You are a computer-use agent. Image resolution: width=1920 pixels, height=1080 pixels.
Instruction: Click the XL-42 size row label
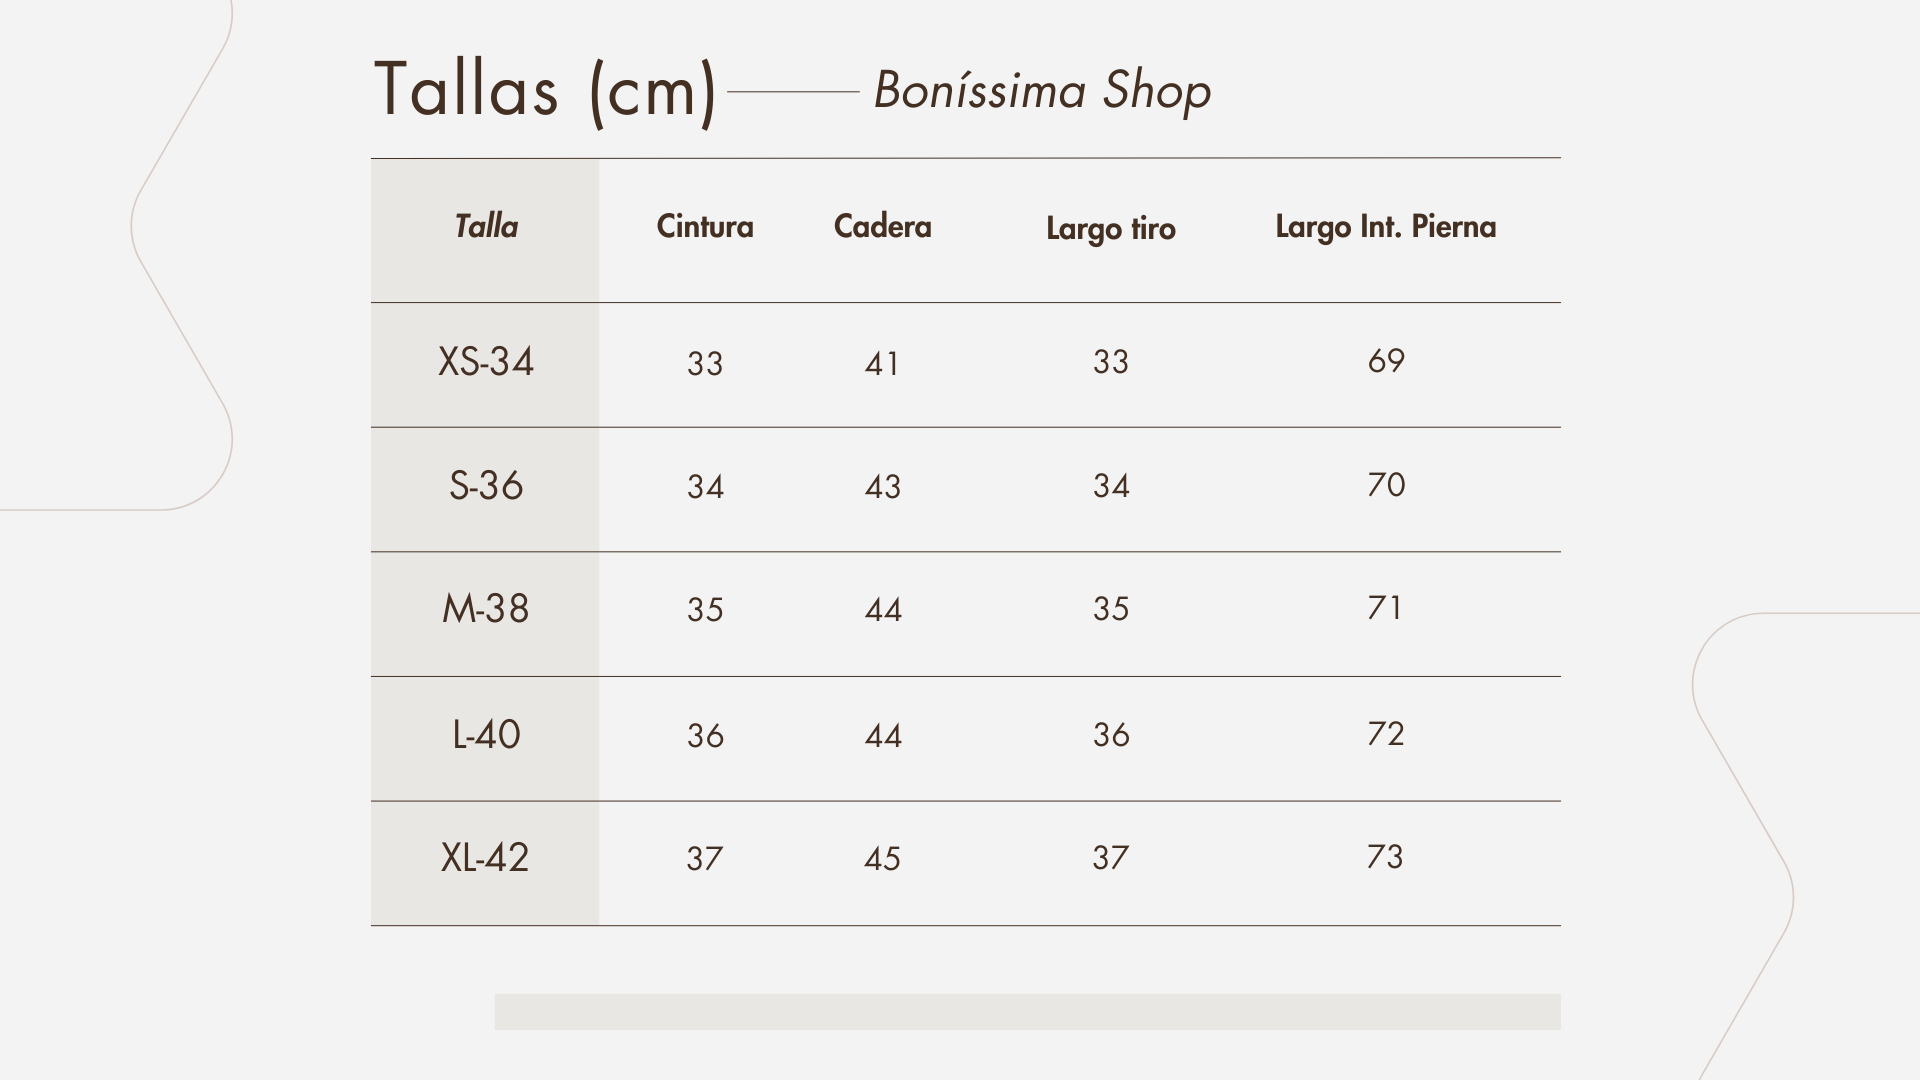pyautogui.click(x=485, y=858)
